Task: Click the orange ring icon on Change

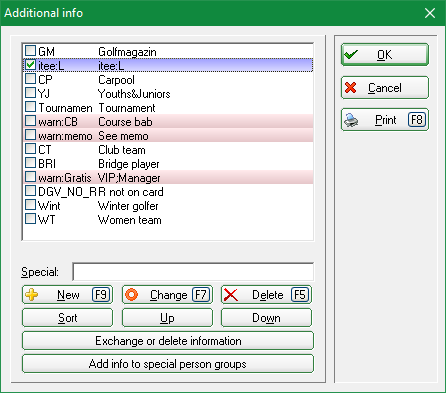Action: pyautogui.click(x=132, y=295)
